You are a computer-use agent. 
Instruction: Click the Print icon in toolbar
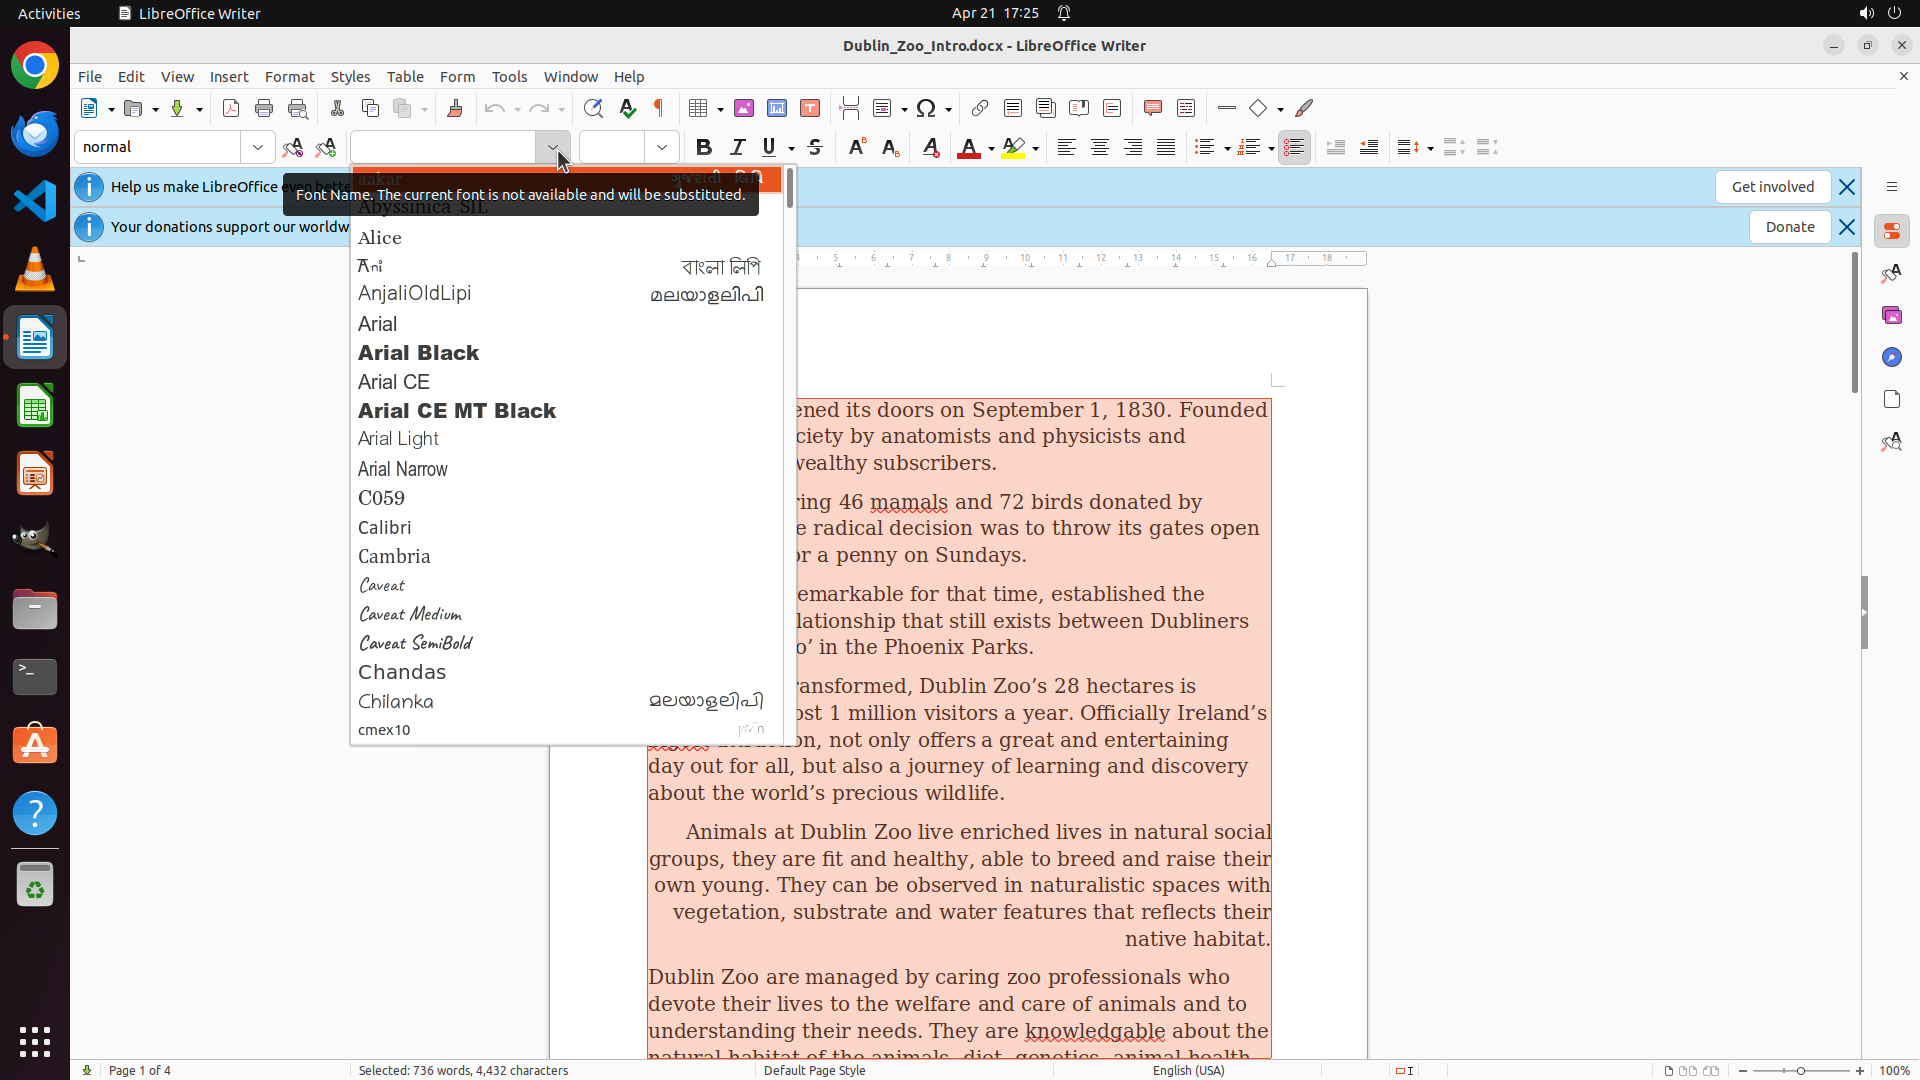pyautogui.click(x=264, y=108)
